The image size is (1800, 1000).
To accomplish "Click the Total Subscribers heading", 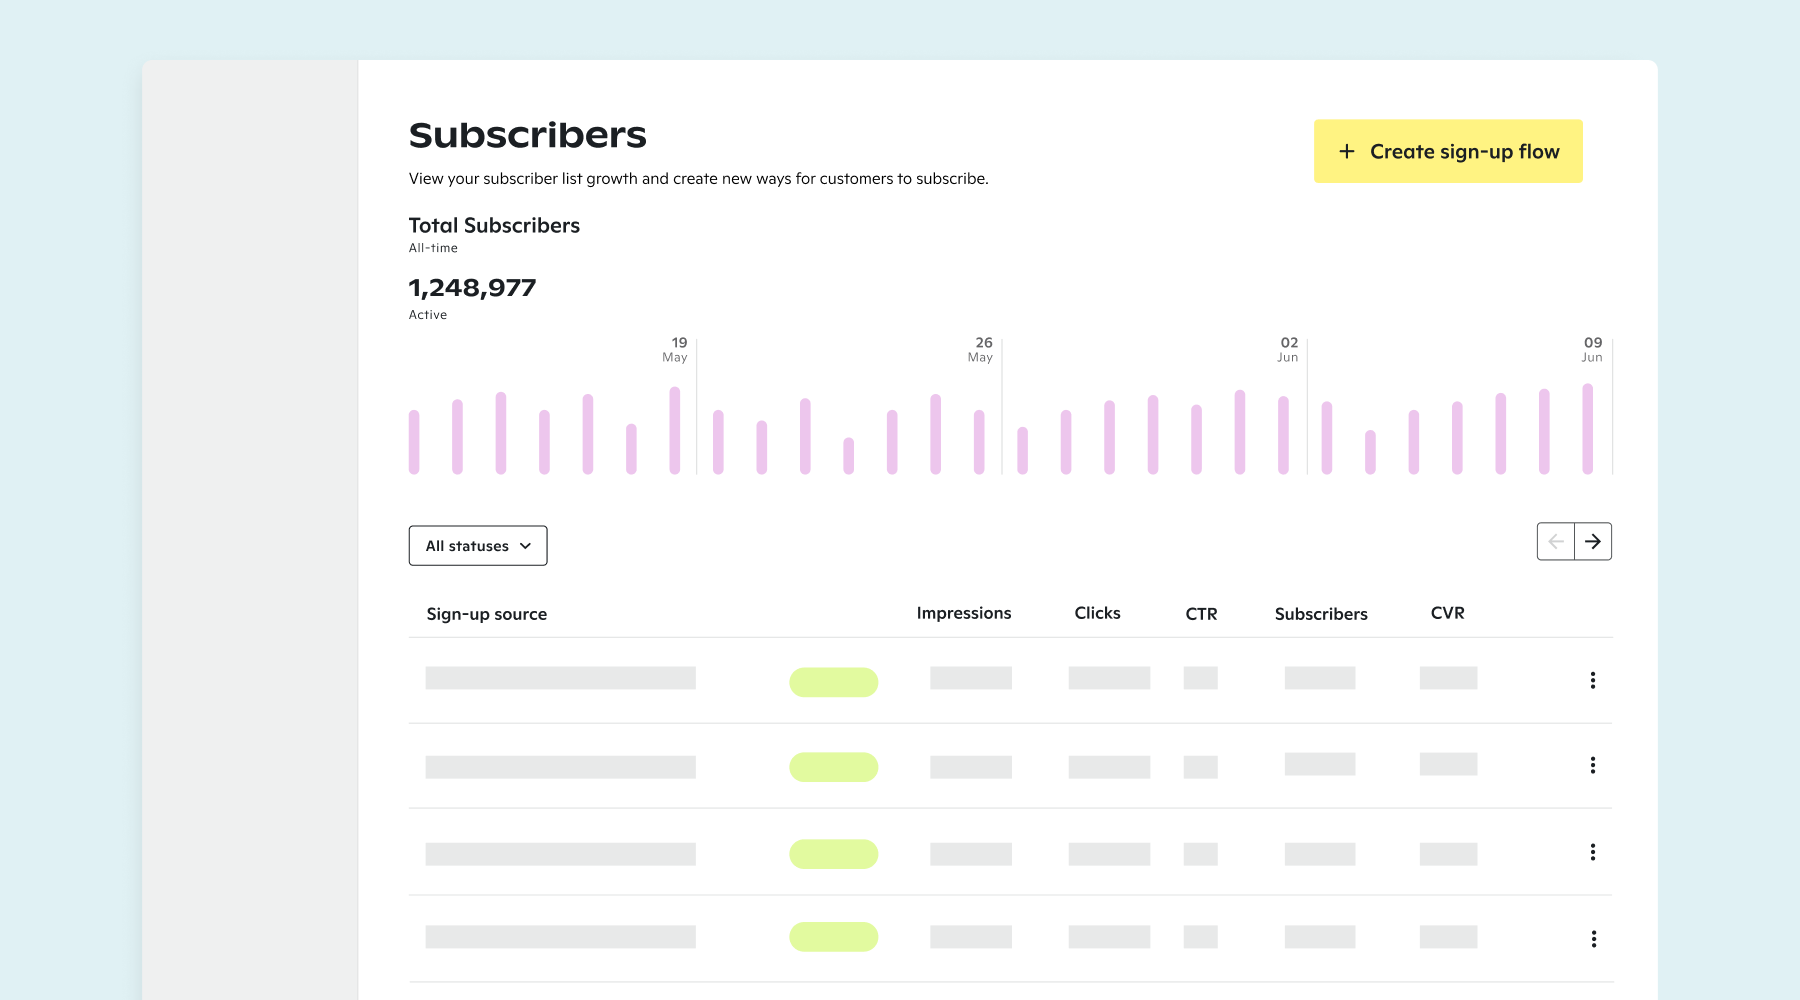I will click(493, 225).
